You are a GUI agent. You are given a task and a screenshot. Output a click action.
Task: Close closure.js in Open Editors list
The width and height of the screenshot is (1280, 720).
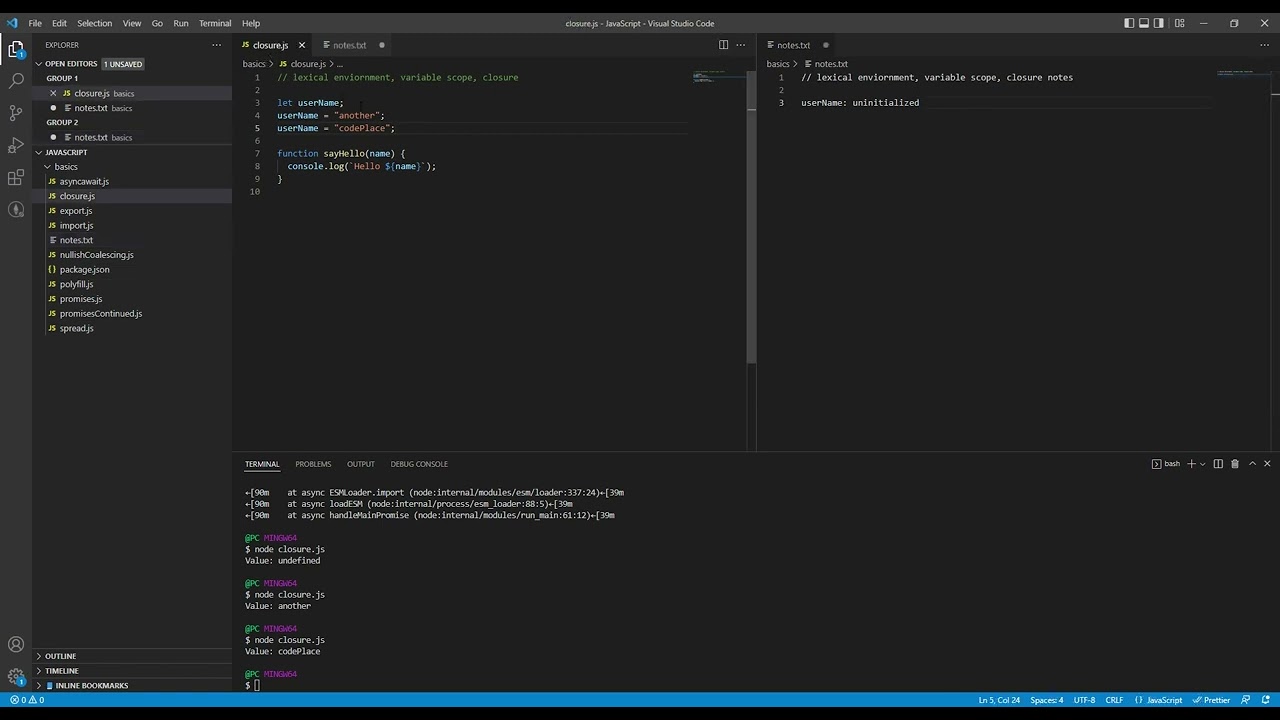54,93
